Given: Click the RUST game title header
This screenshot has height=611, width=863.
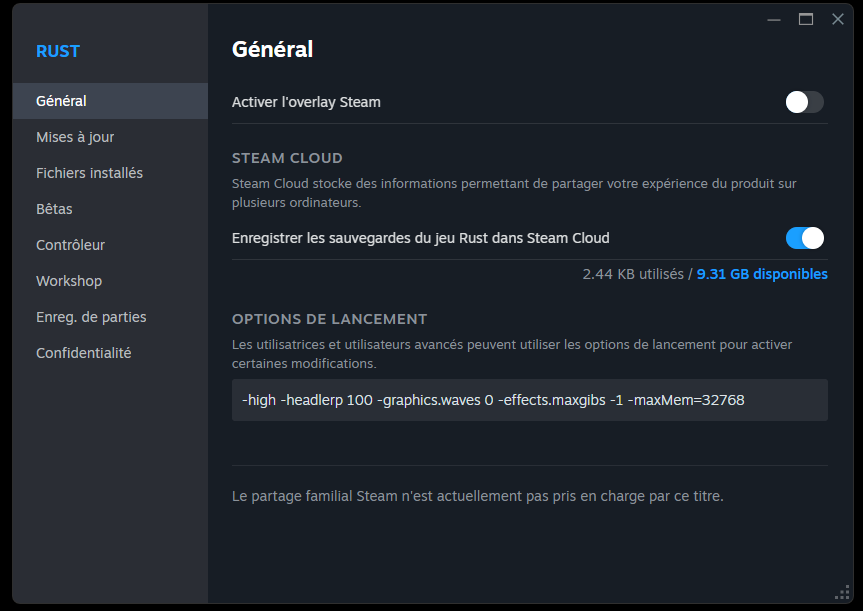Looking at the screenshot, I should (x=58, y=51).
